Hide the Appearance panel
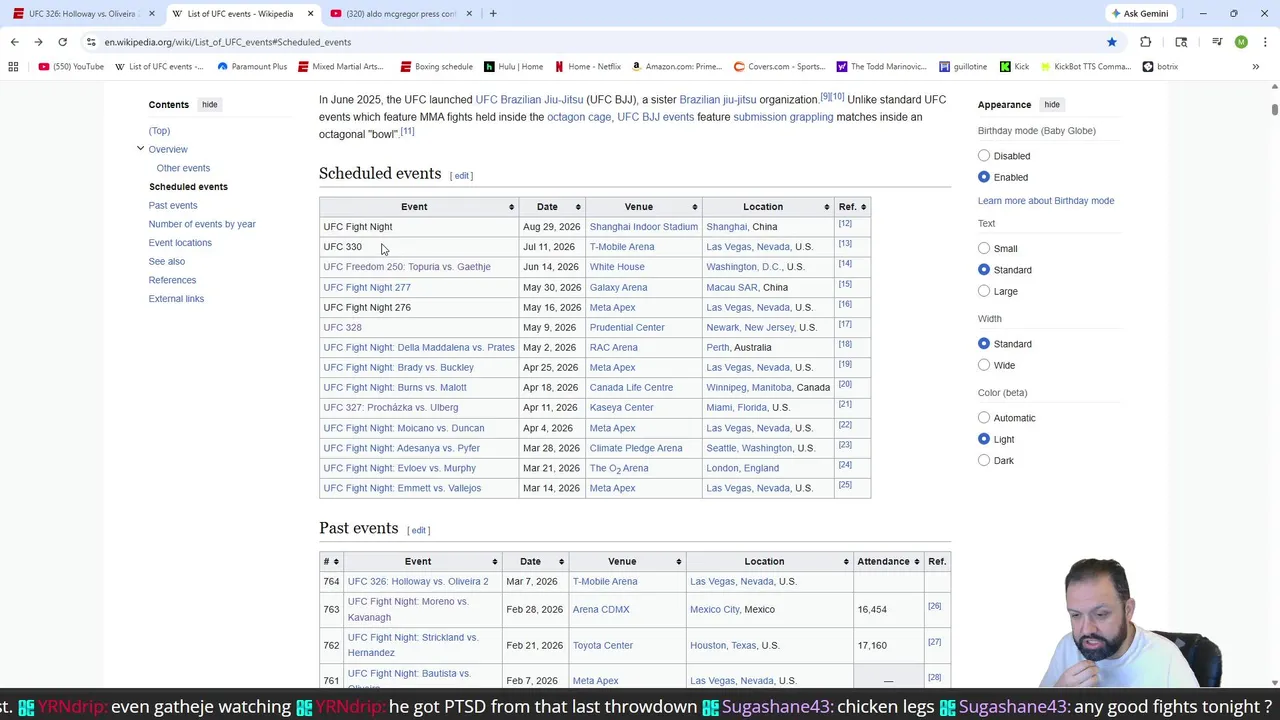The width and height of the screenshot is (1280, 720). point(1051,104)
